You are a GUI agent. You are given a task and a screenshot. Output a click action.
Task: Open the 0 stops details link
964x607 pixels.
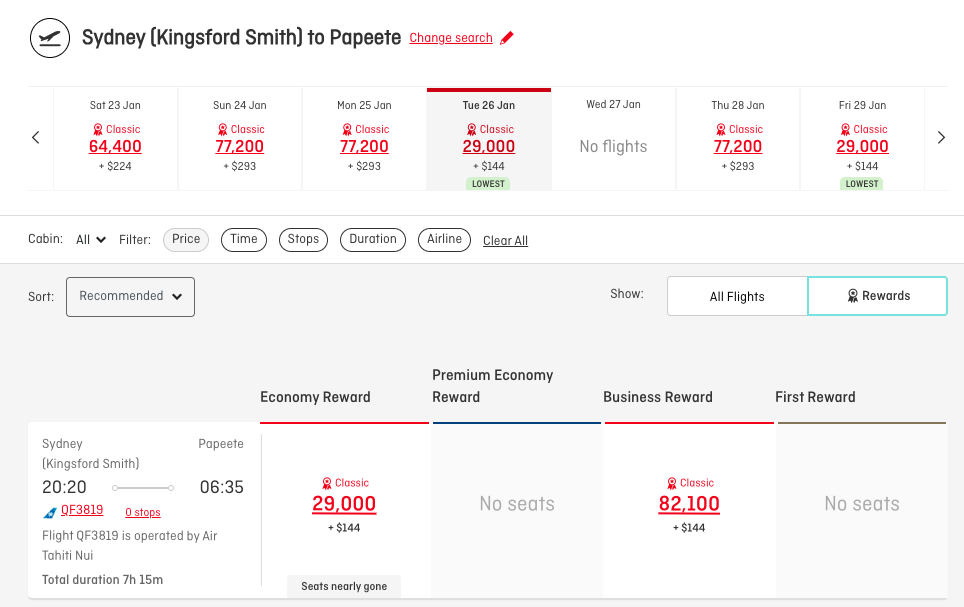pyautogui.click(x=143, y=512)
